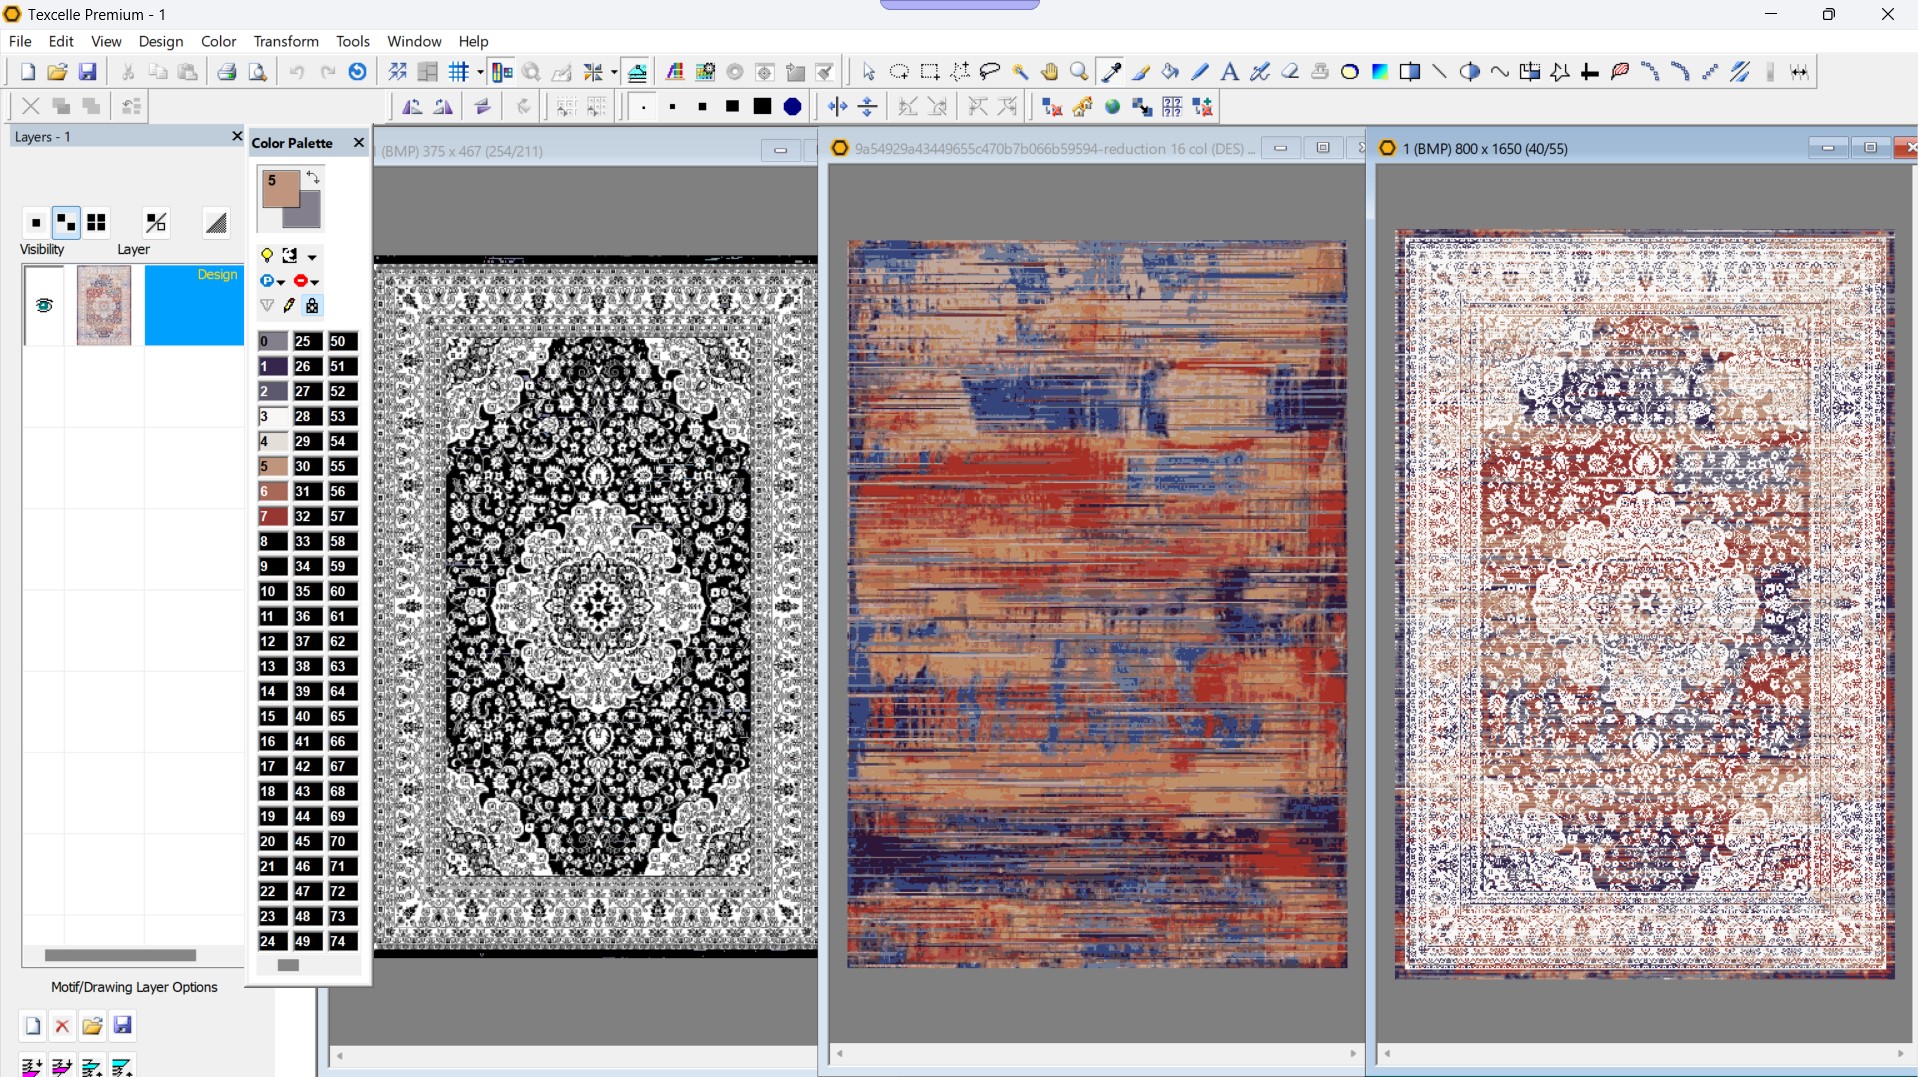This screenshot has width=1918, height=1077.
Task: Select color swatch 7 in palette
Action: [272, 517]
